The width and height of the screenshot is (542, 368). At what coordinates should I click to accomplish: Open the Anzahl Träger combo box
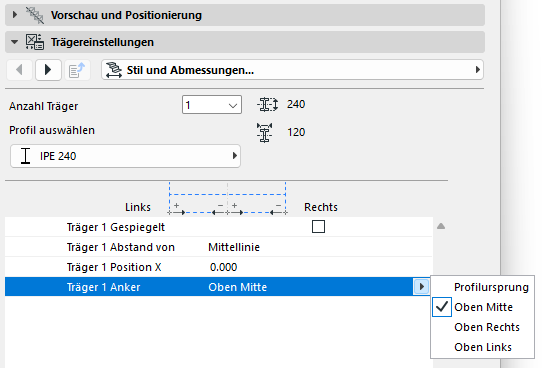click(212, 105)
